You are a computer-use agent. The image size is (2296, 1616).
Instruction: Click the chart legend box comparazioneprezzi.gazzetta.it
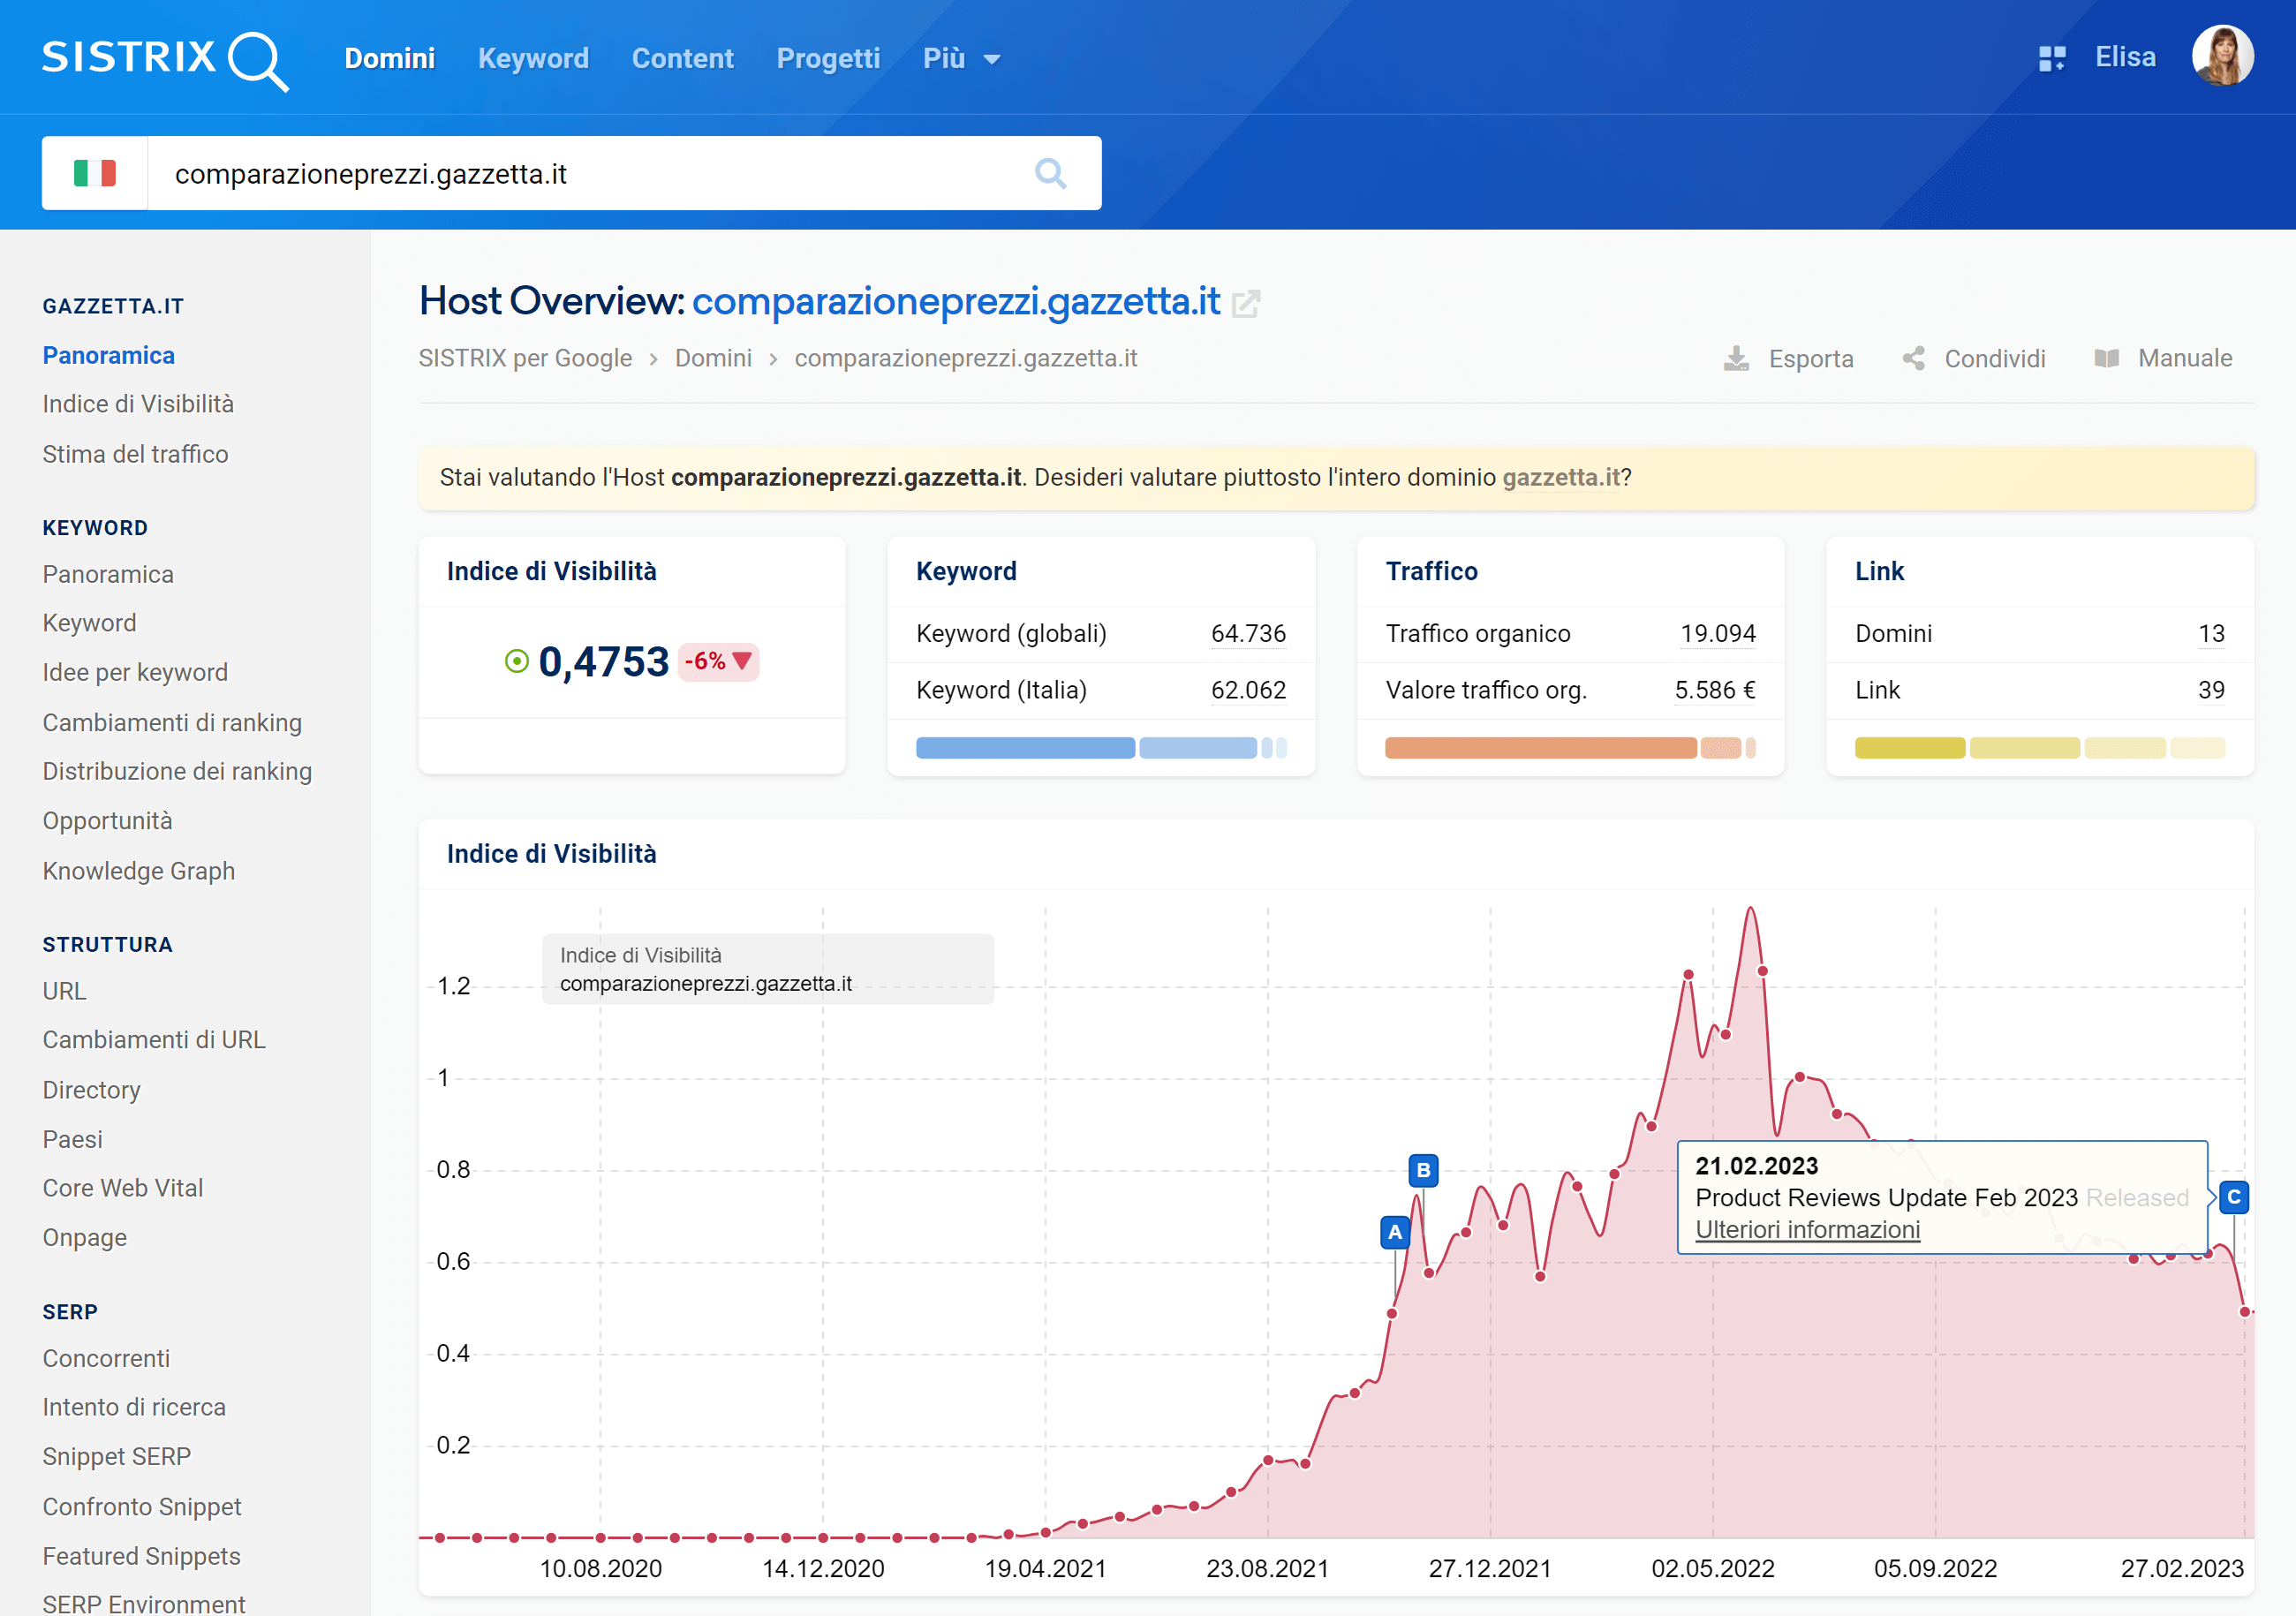768,970
